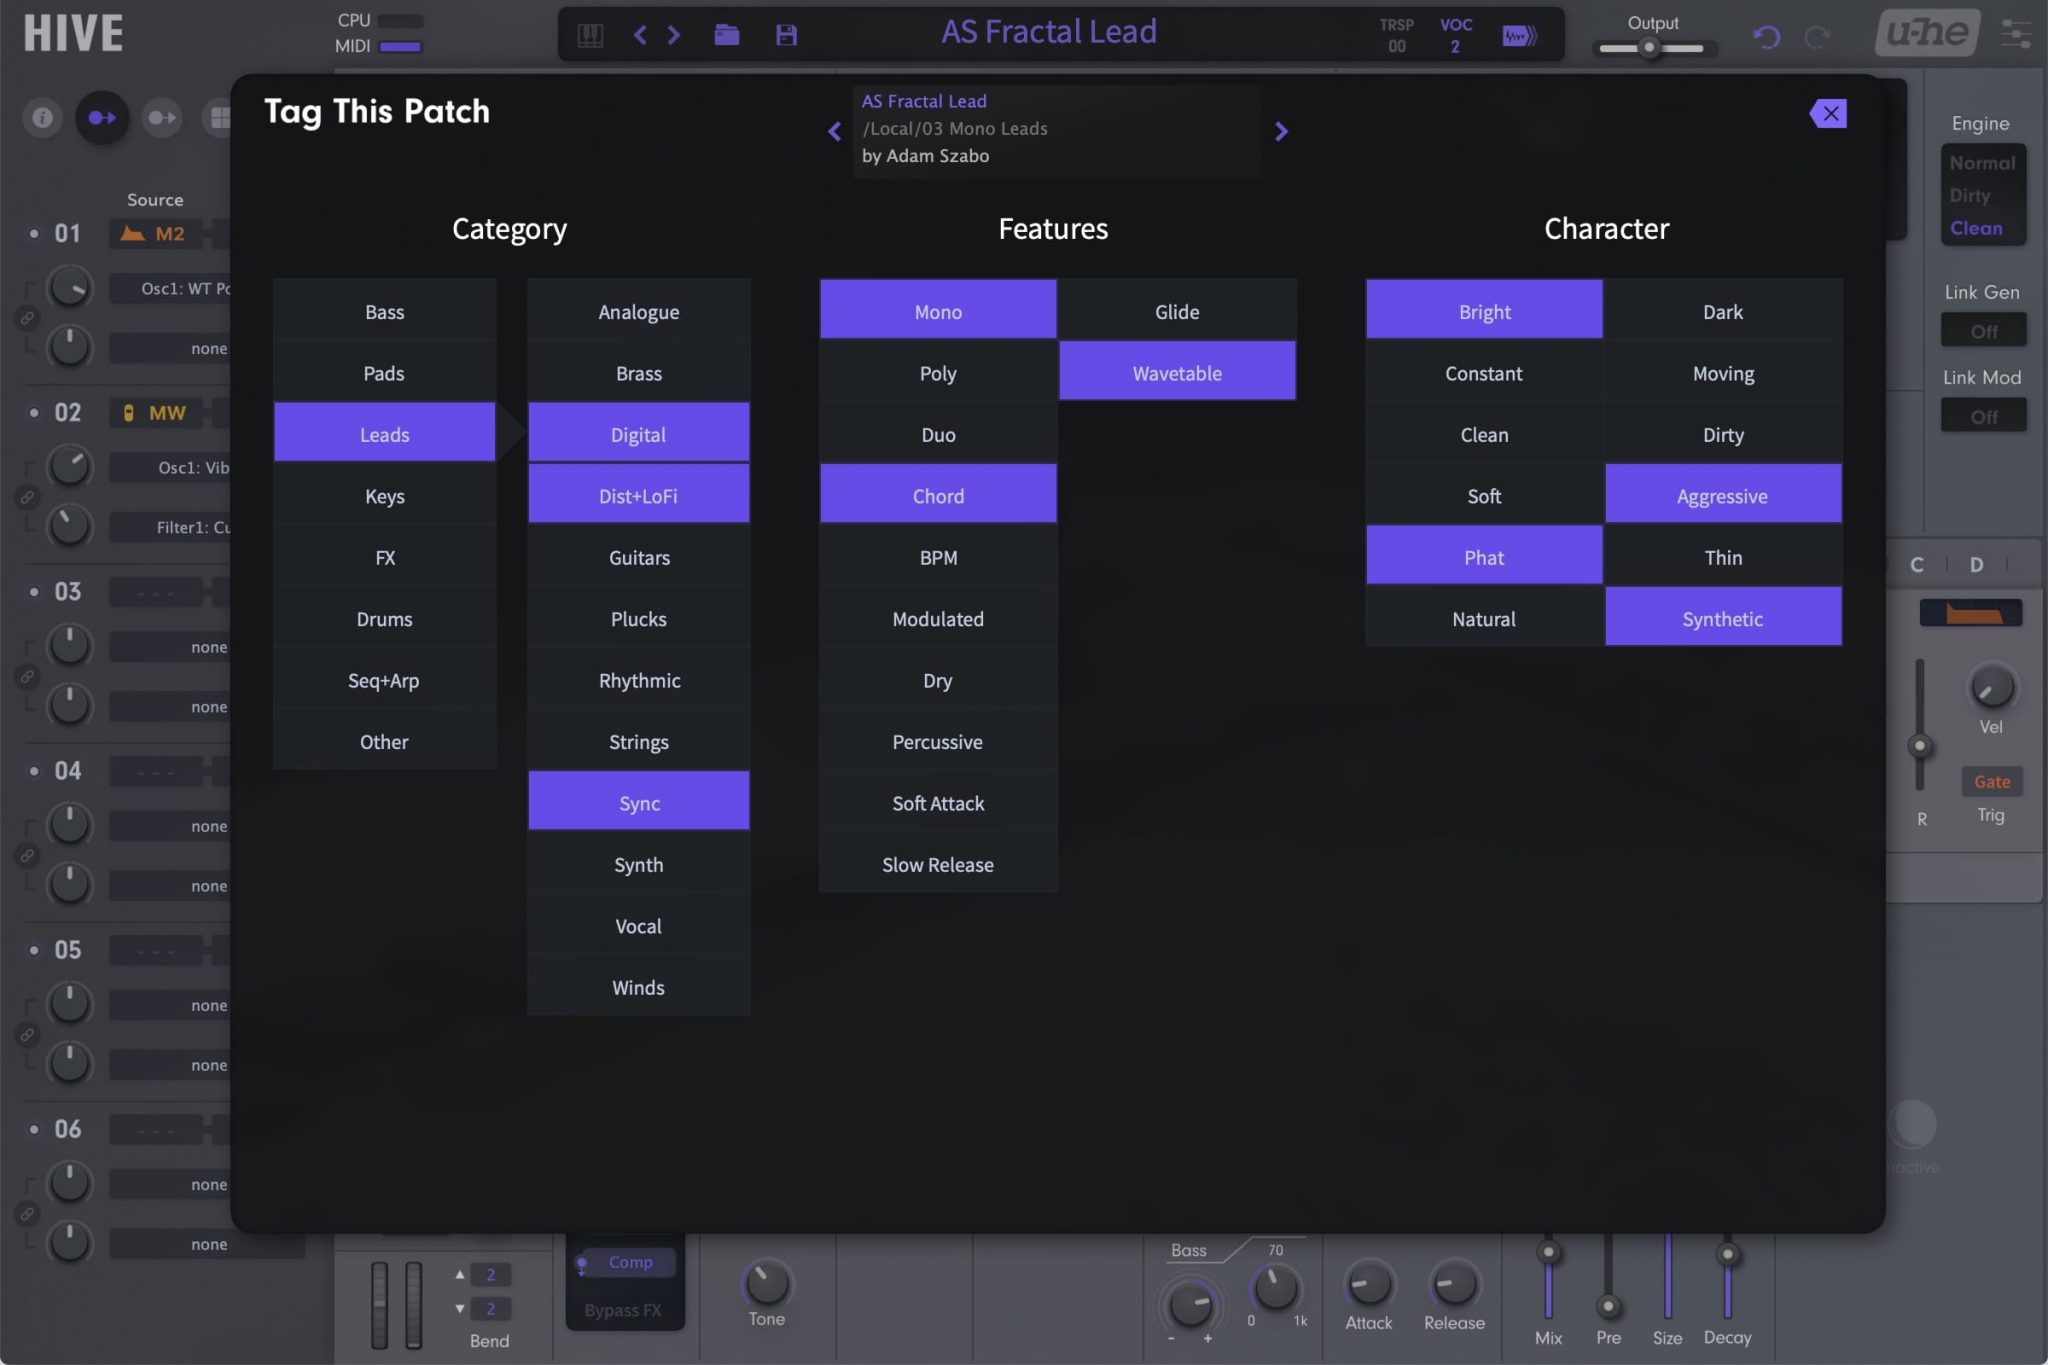Go to previous patch in tag dialog

(x=835, y=132)
